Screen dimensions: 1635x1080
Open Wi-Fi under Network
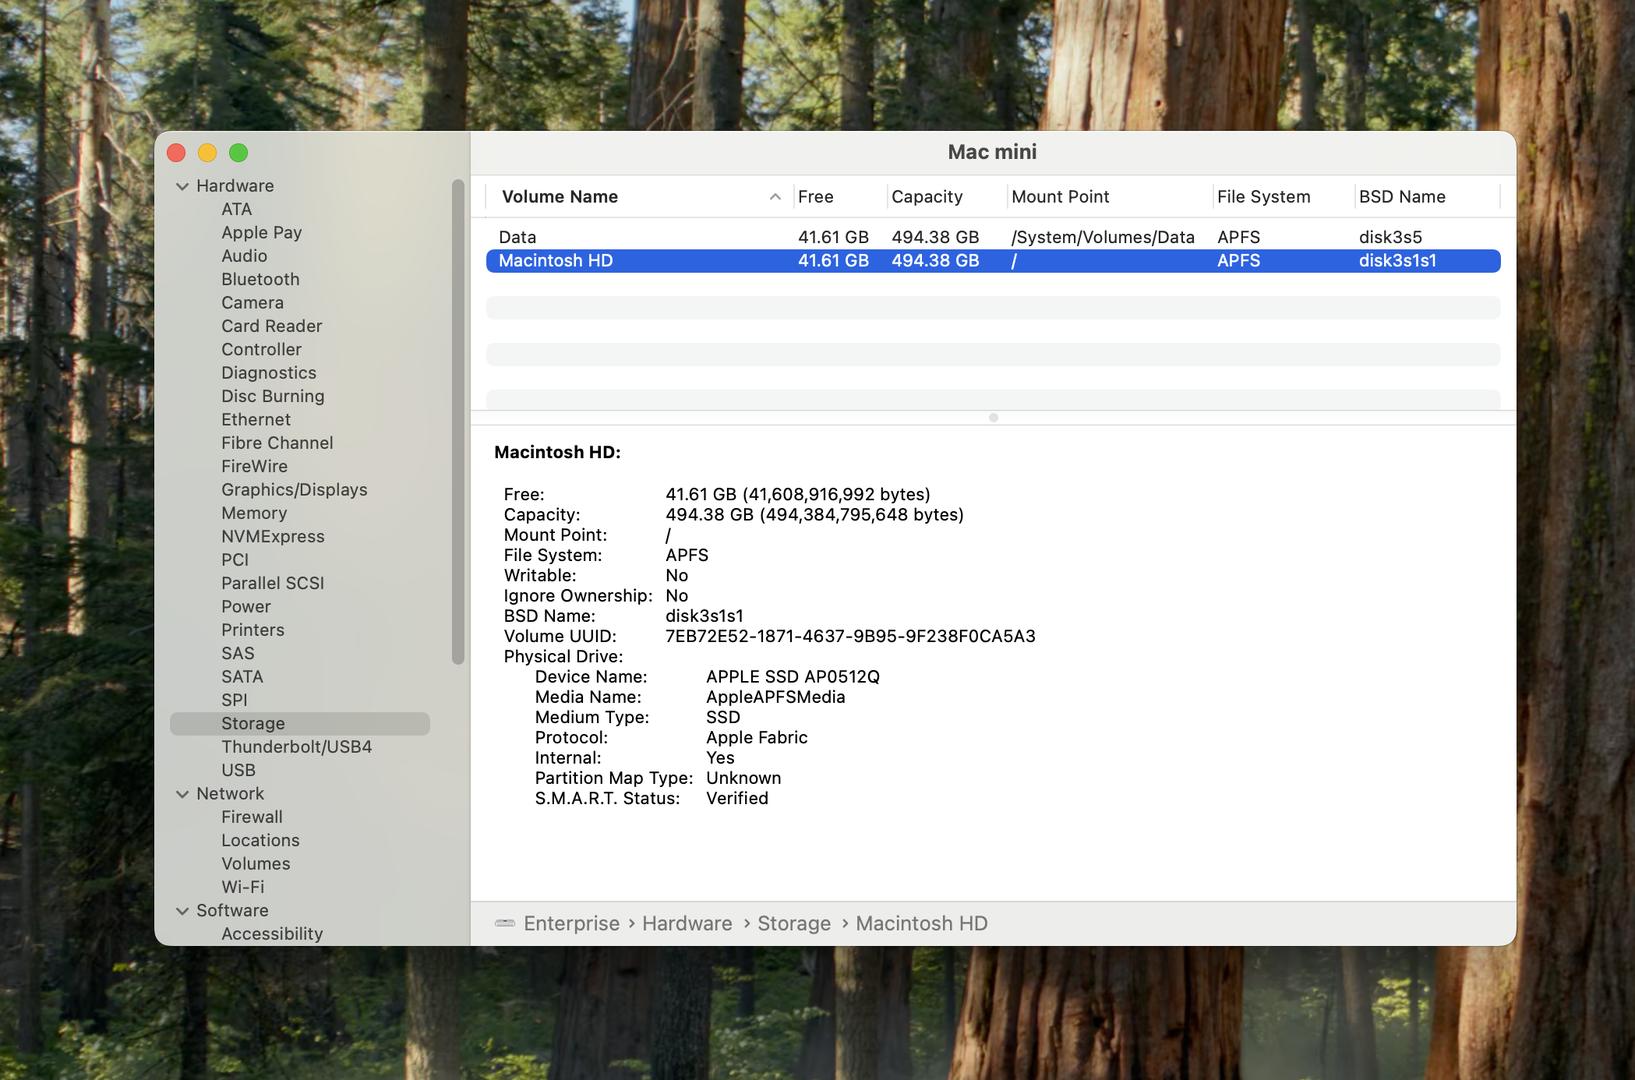click(x=243, y=887)
